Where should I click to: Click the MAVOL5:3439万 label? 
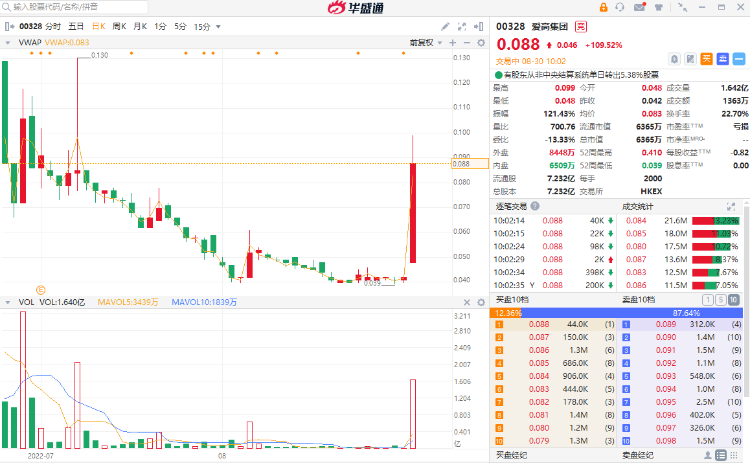click(x=128, y=302)
